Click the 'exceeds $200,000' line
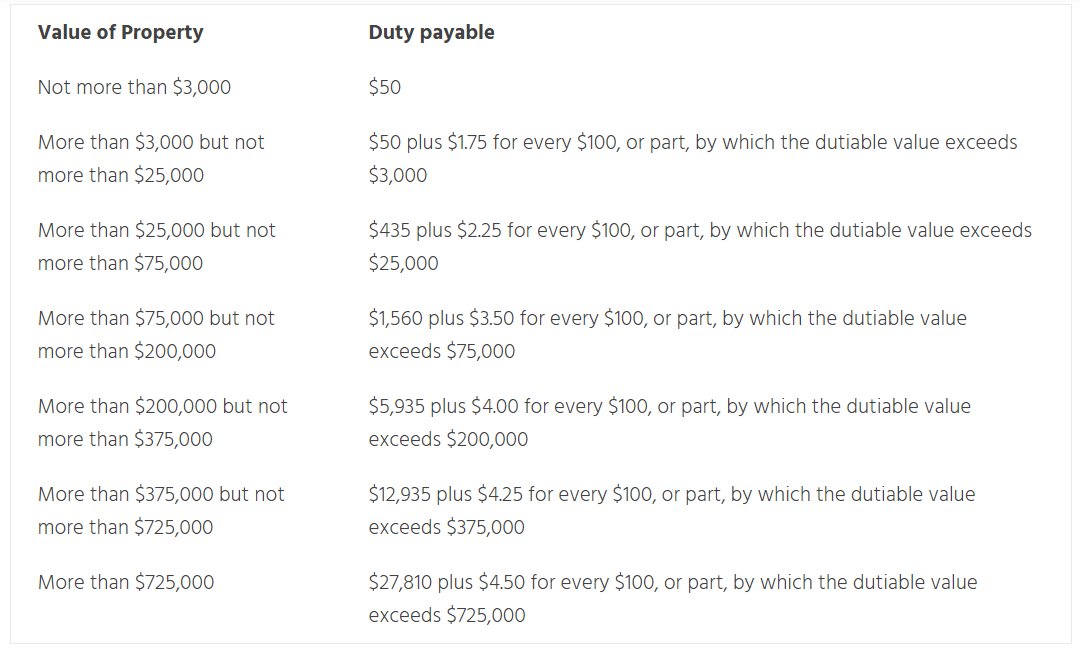This screenshot has width=1080, height=650. 448,439
